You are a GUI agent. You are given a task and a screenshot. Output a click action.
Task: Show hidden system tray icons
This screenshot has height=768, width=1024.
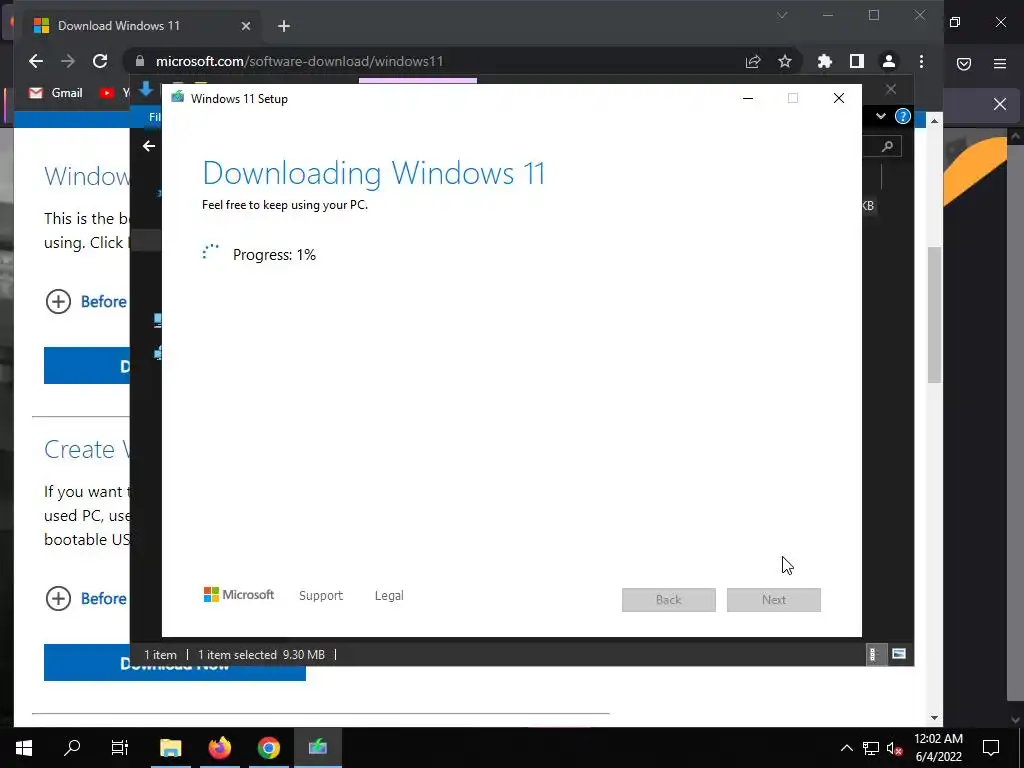(x=846, y=748)
